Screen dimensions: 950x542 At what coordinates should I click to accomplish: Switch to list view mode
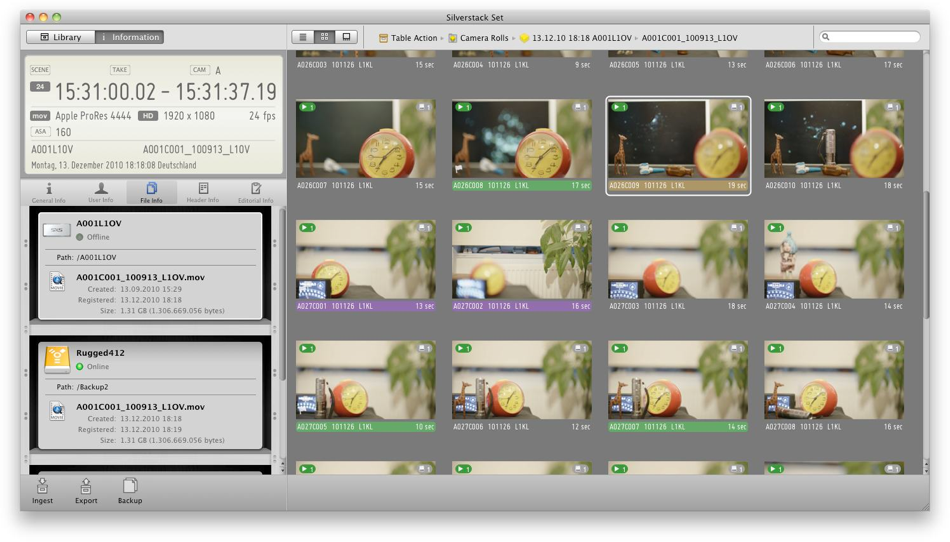(303, 37)
